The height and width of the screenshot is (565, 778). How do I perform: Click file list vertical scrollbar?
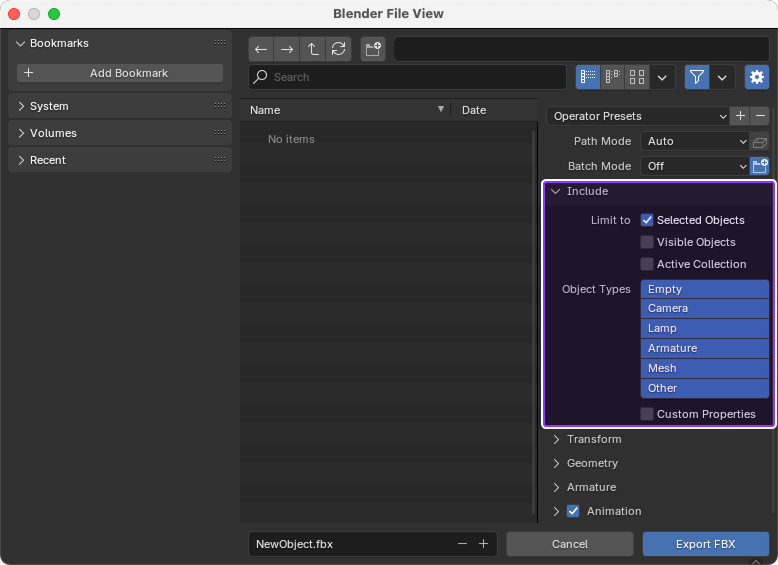click(x=534, y=322)
